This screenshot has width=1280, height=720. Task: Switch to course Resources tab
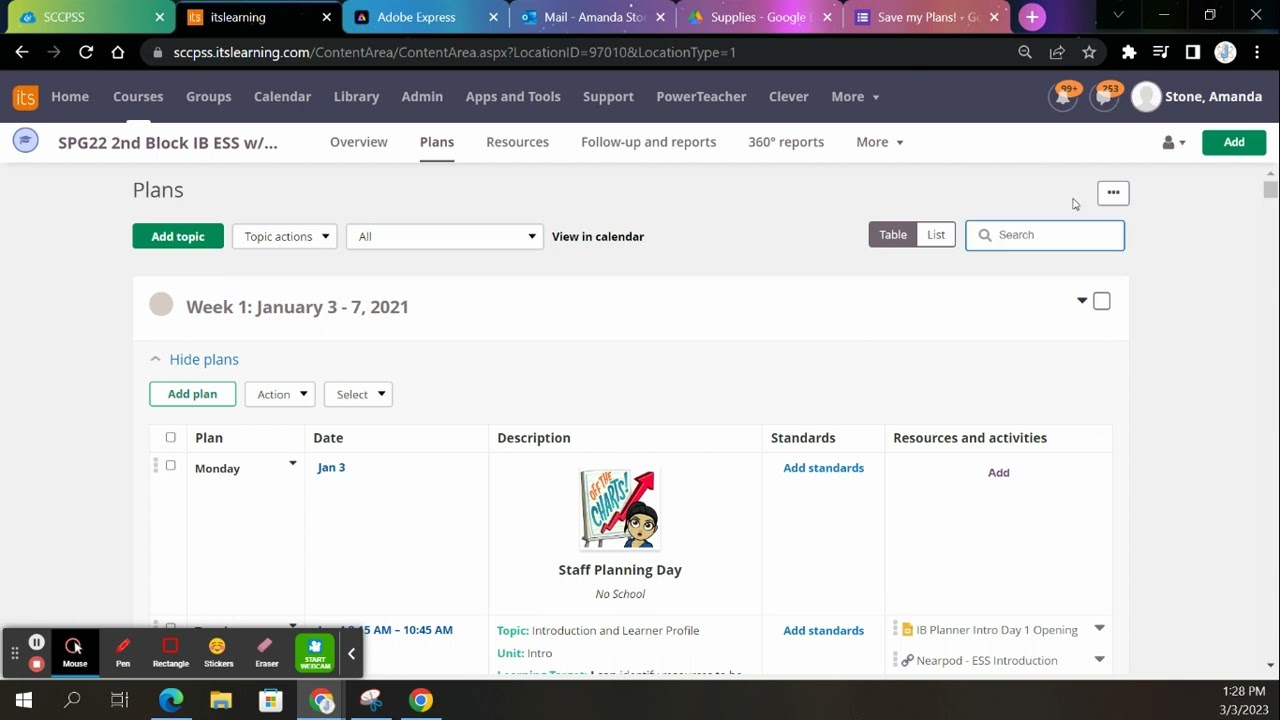[x=517, y=142]
